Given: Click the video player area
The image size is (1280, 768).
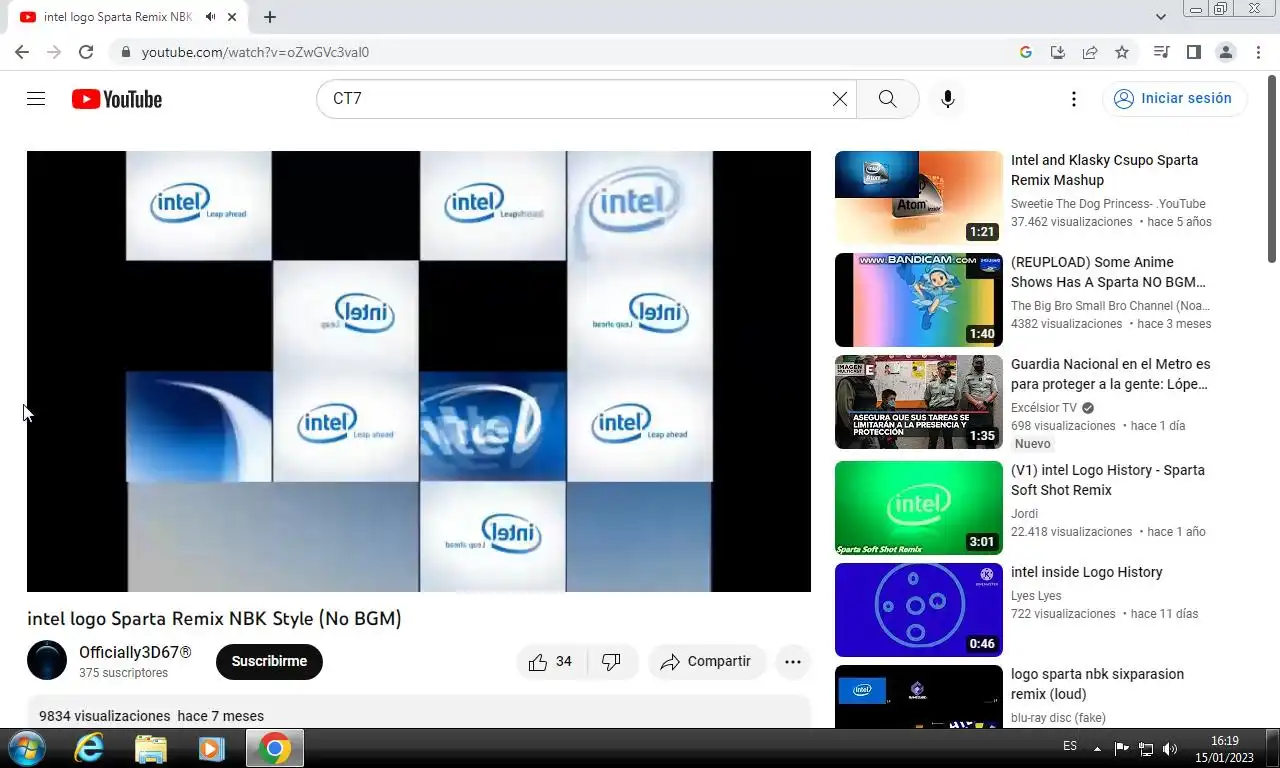Looking at the screenshot, I should tap(419, 371).
